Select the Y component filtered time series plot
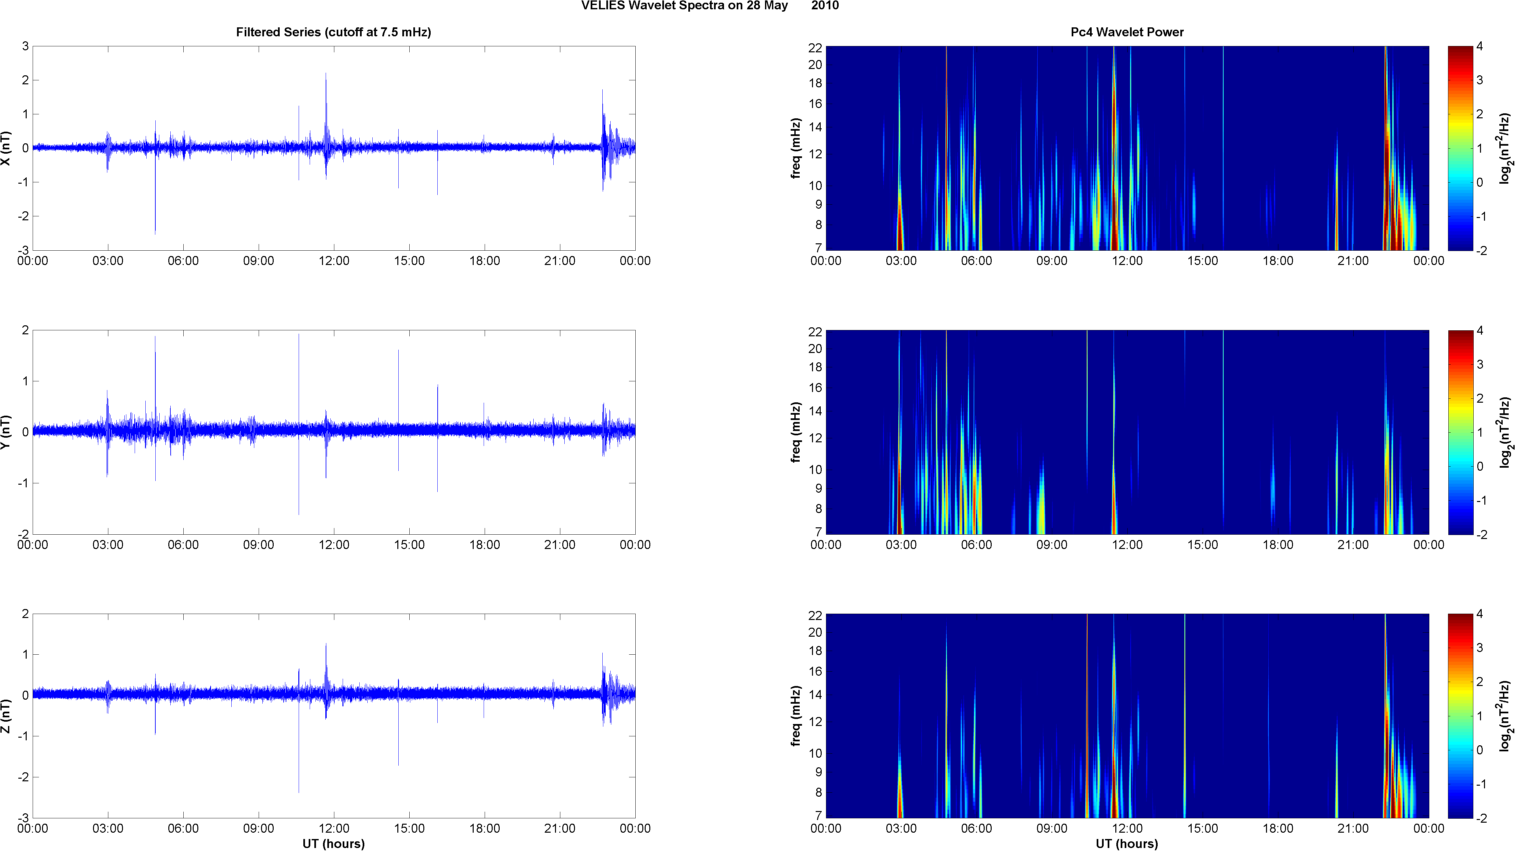 333,432
